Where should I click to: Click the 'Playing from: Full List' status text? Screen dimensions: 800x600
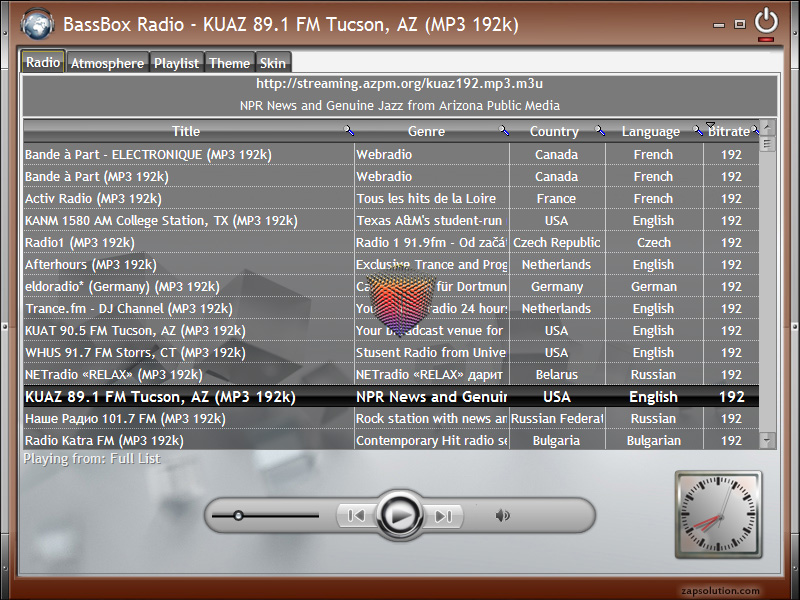click(x=92, y=459)
